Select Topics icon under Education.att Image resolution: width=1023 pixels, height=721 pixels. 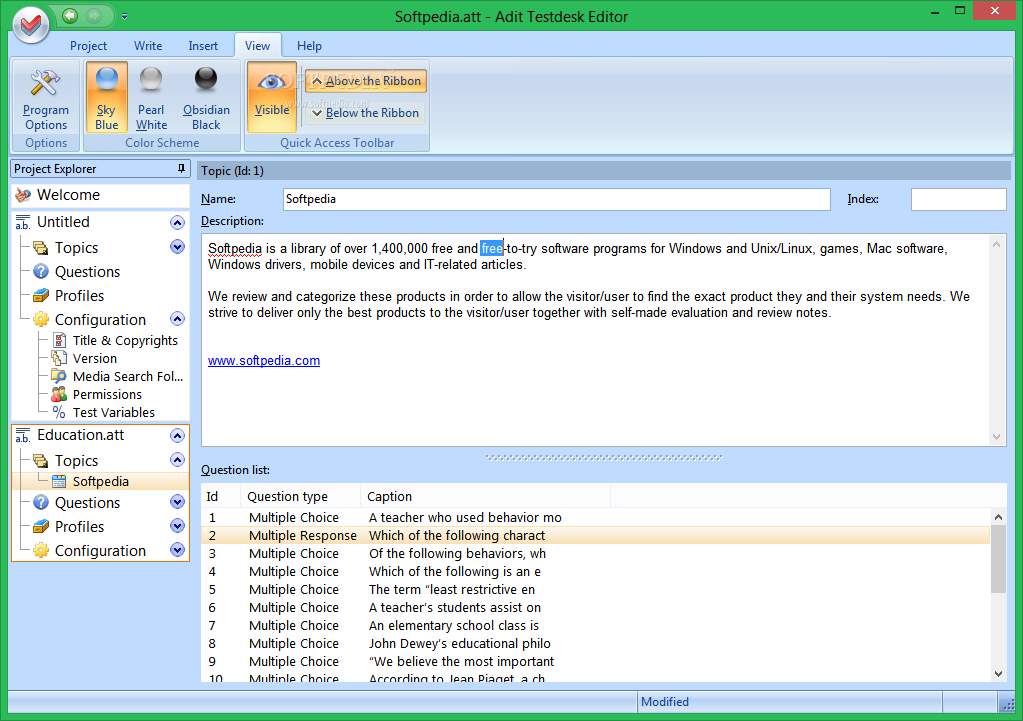click(40, 461)
